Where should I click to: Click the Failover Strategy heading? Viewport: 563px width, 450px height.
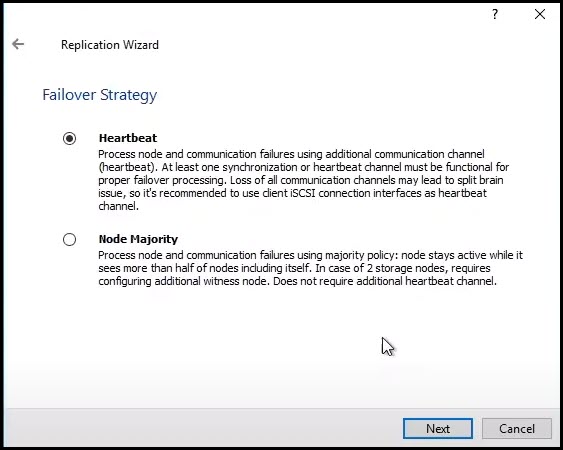[99, 95]
